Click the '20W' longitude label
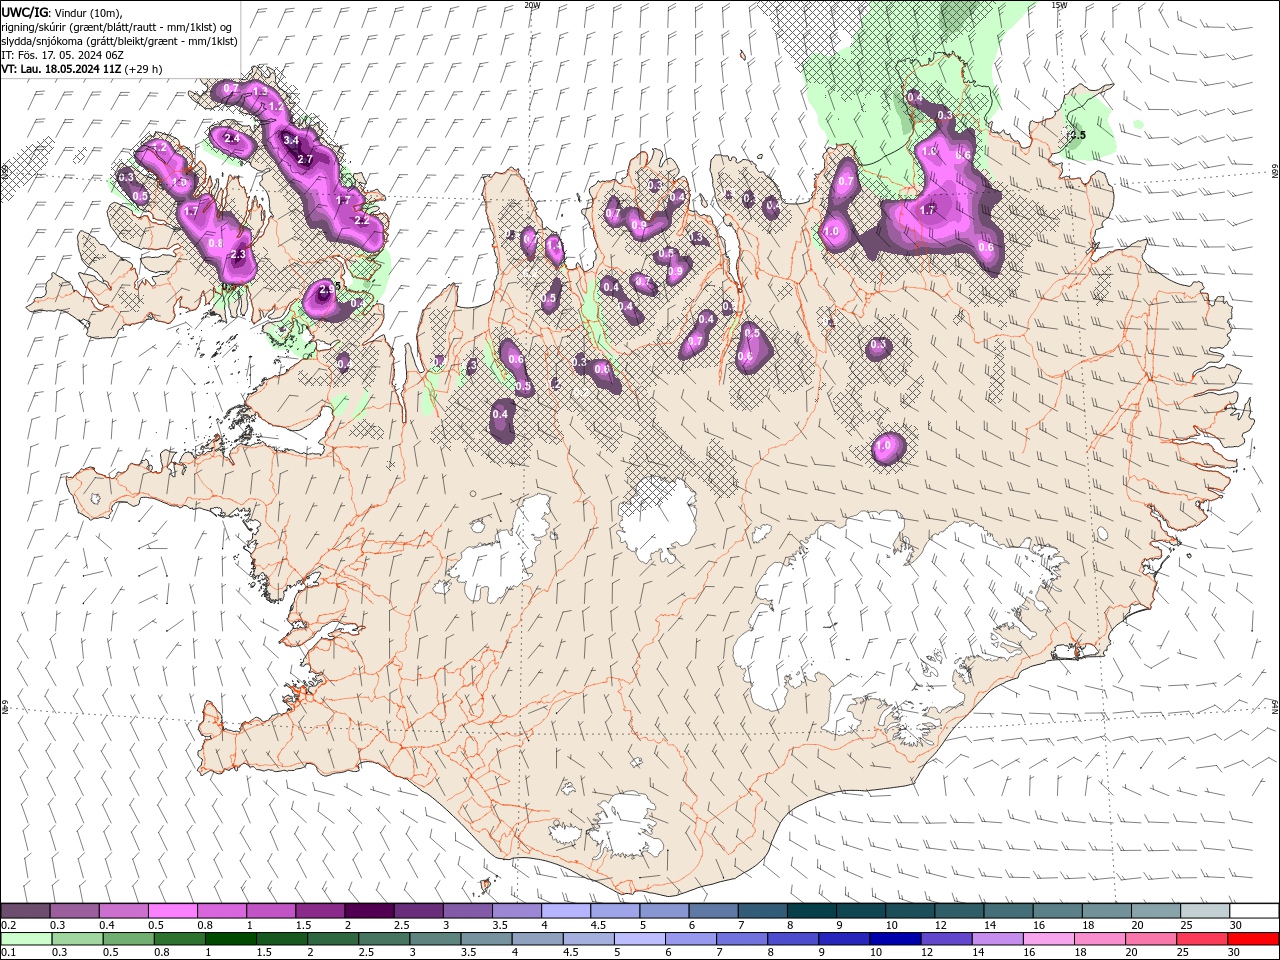 click(x=532, y=5)
